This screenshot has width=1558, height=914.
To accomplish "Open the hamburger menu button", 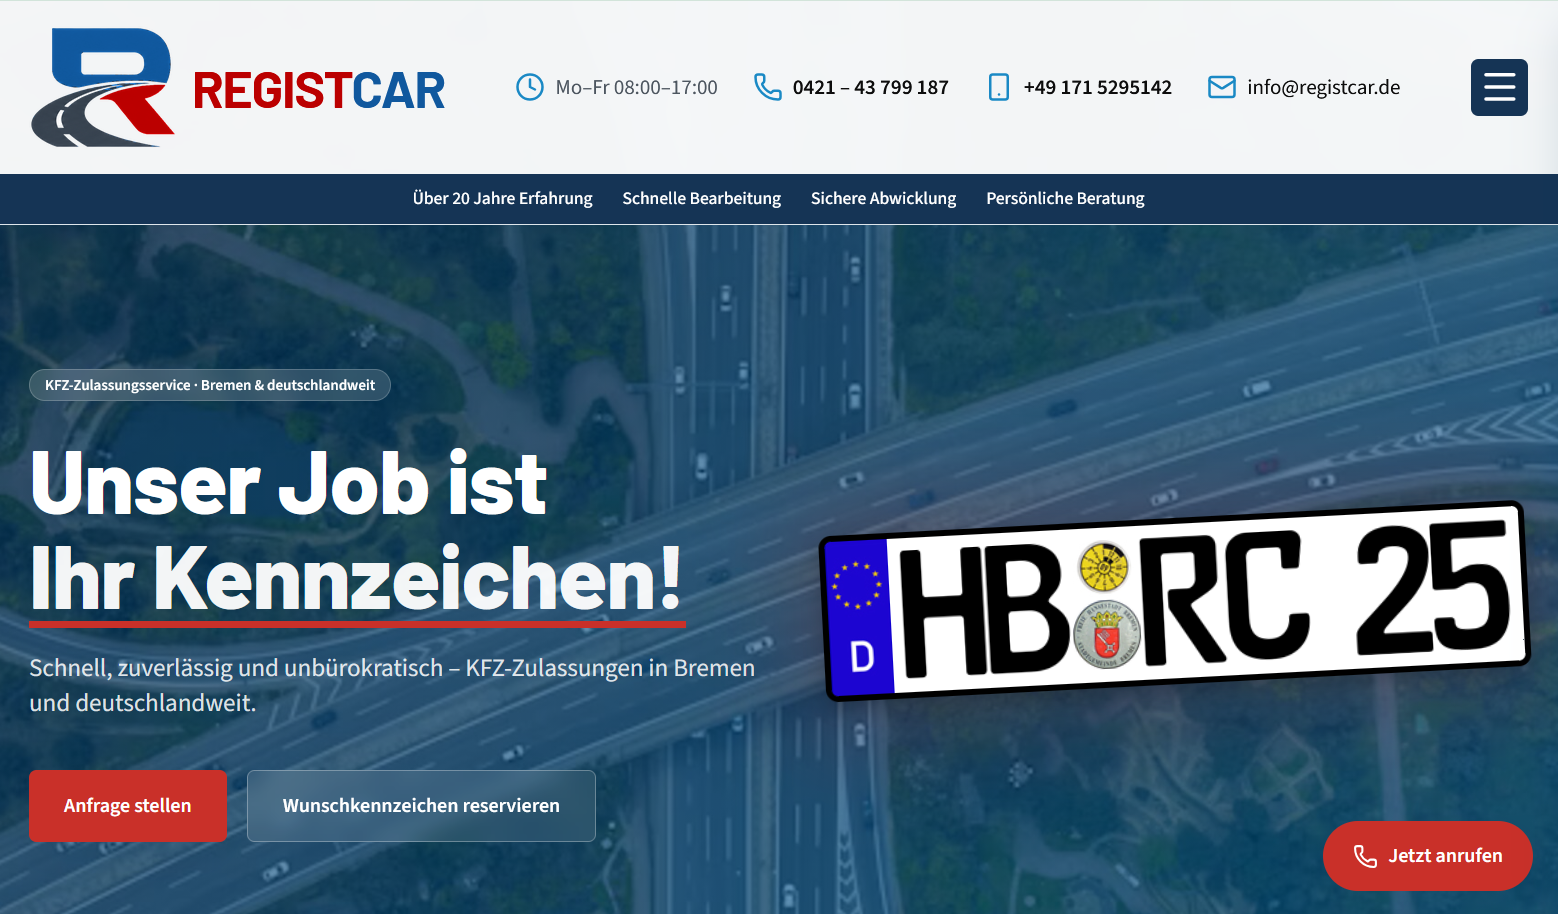I will (x=1498, y=87).
